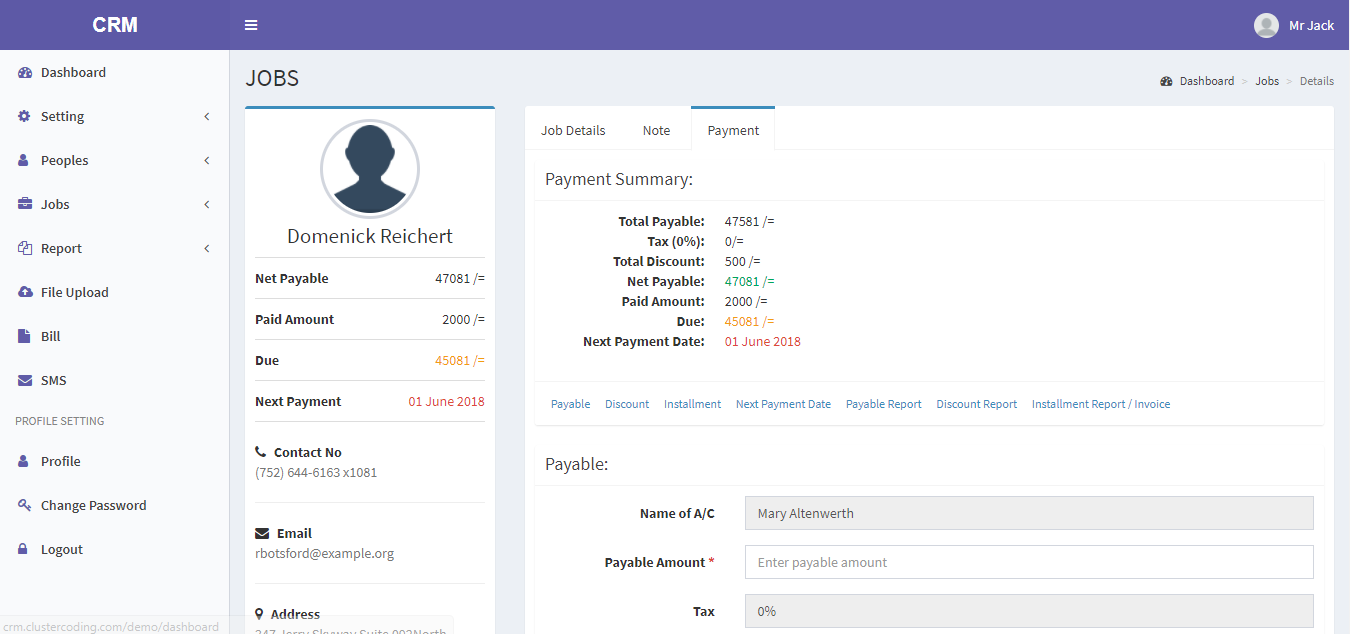The height and width of the screenshot is (634, 1350).
Task: Click the Installment link
Action: (692, 405)
